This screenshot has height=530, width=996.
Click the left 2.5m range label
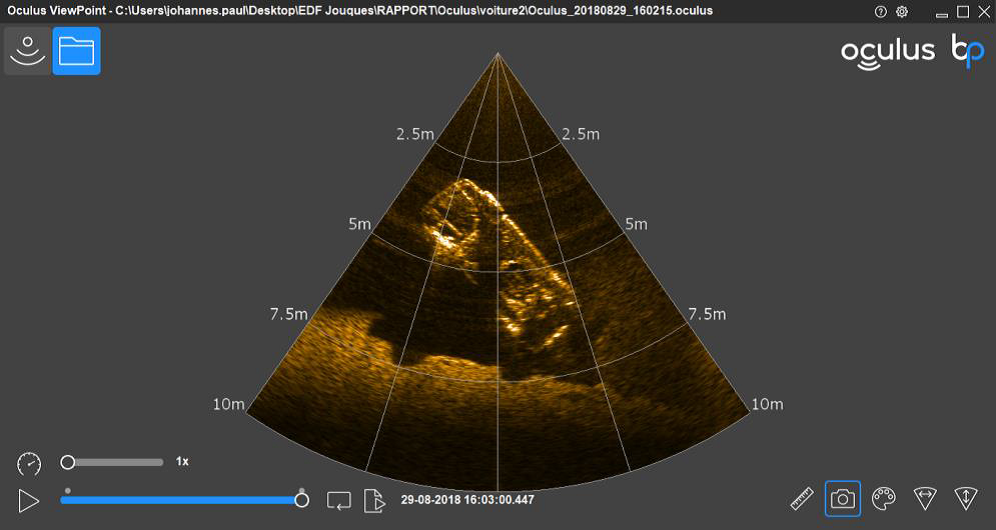415,134
